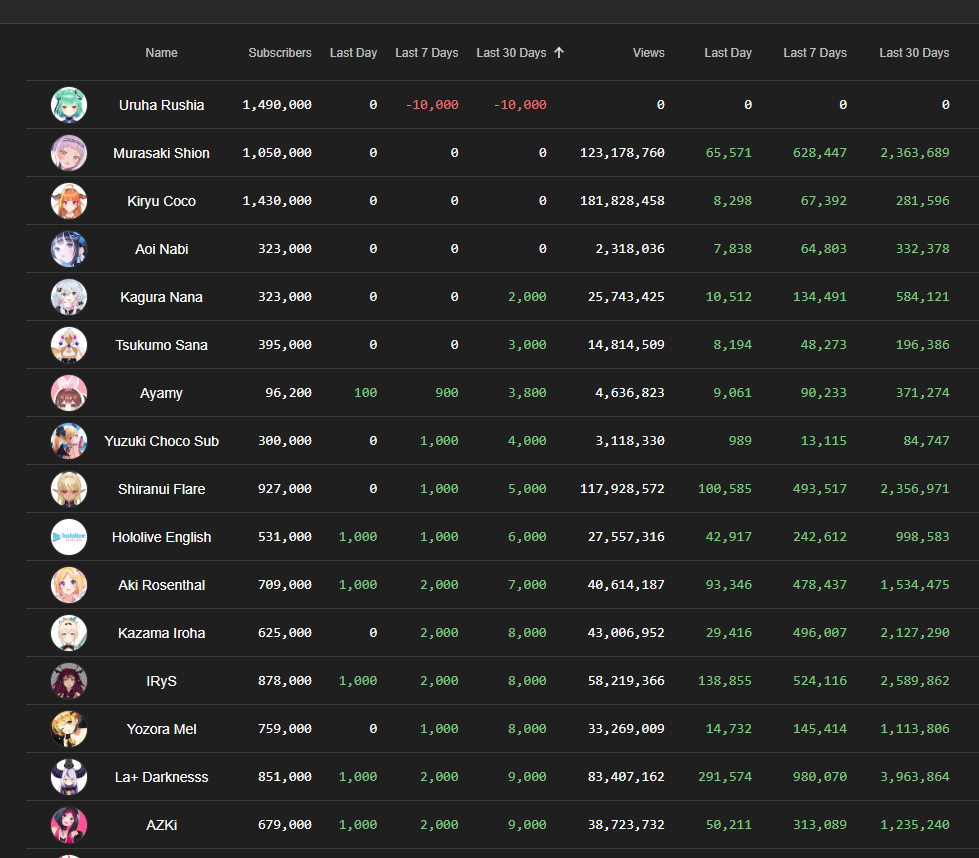Sort by subscribers Last Day header

353,53
